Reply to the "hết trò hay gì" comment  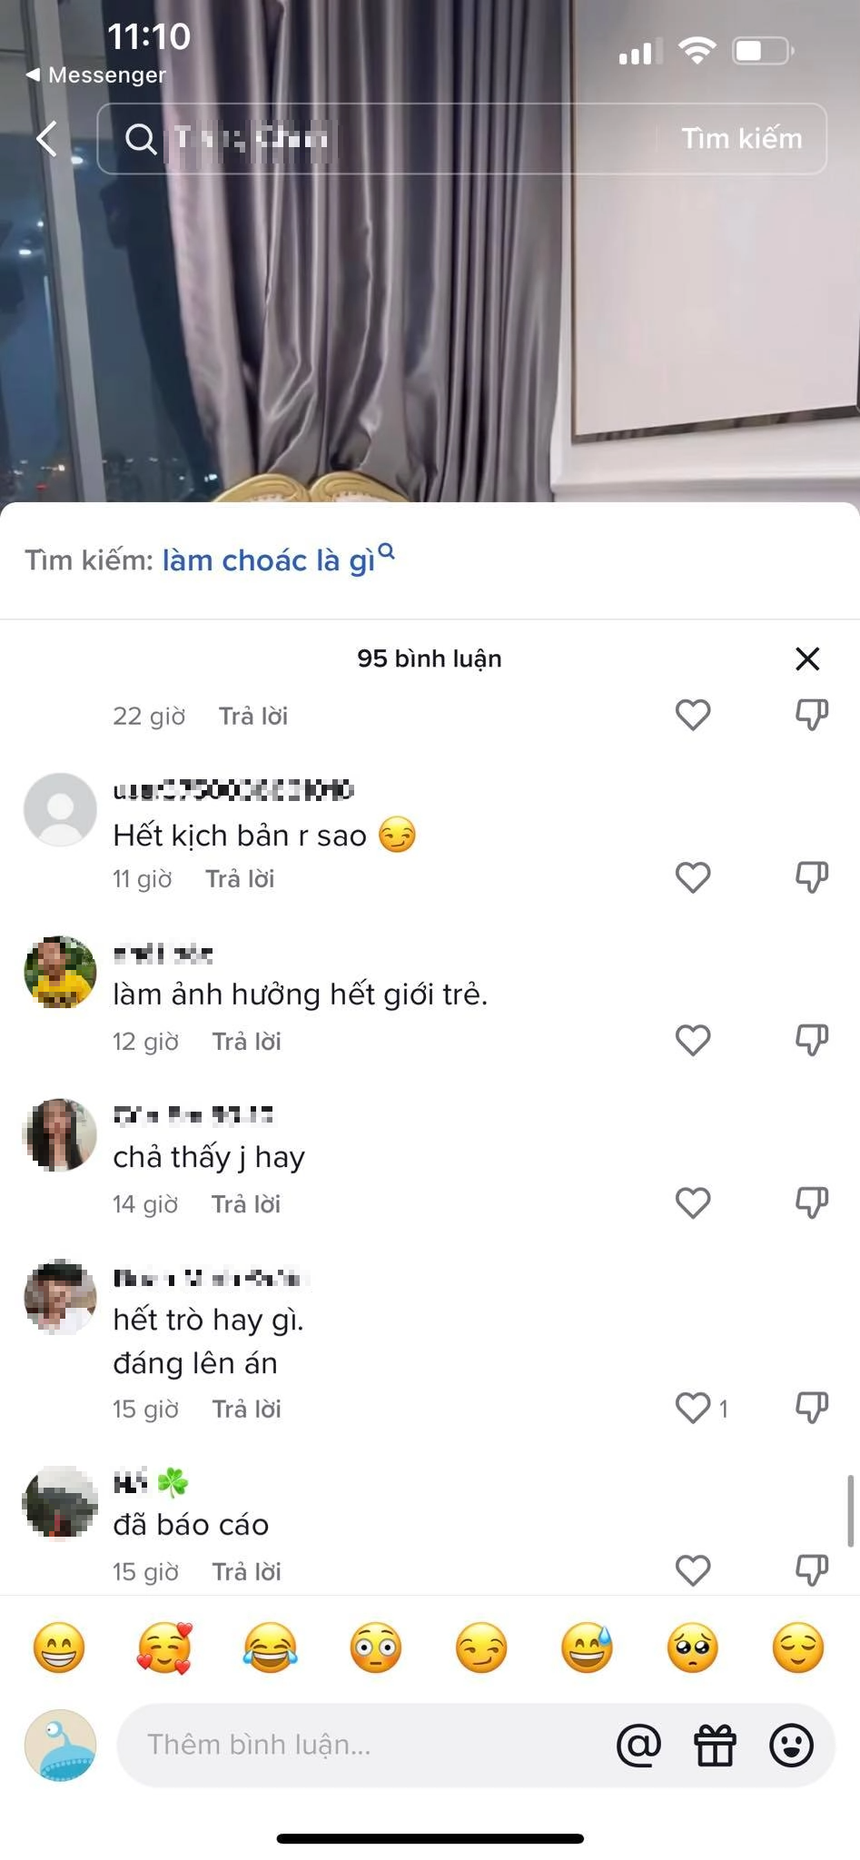[x=246, y=1409]
